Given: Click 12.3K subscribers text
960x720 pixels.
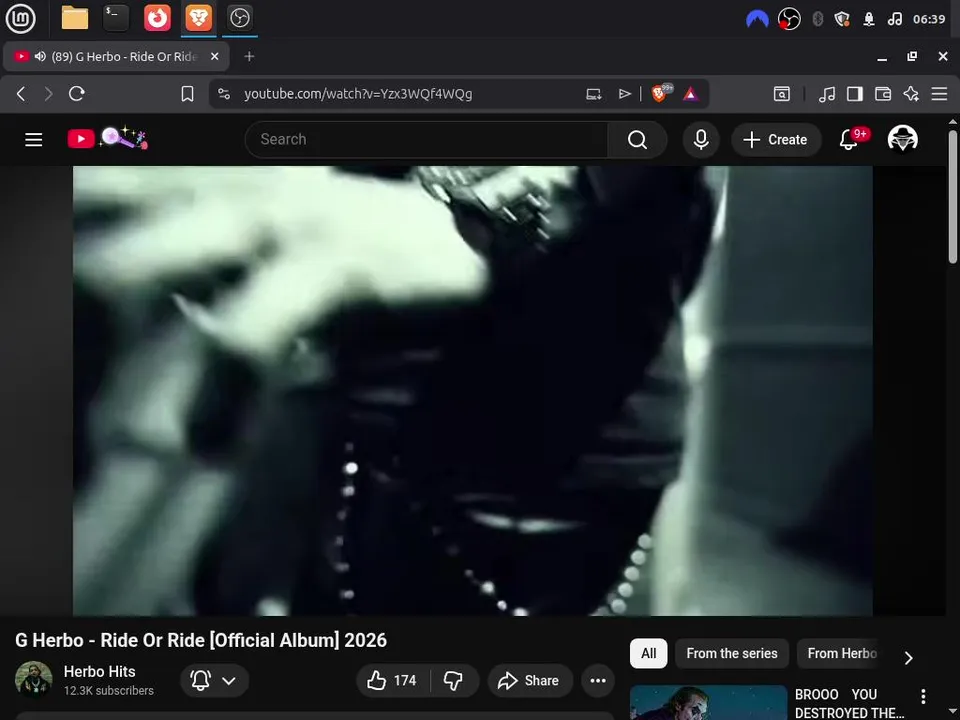Looking at the screenshot, I should tap(109, 691).
